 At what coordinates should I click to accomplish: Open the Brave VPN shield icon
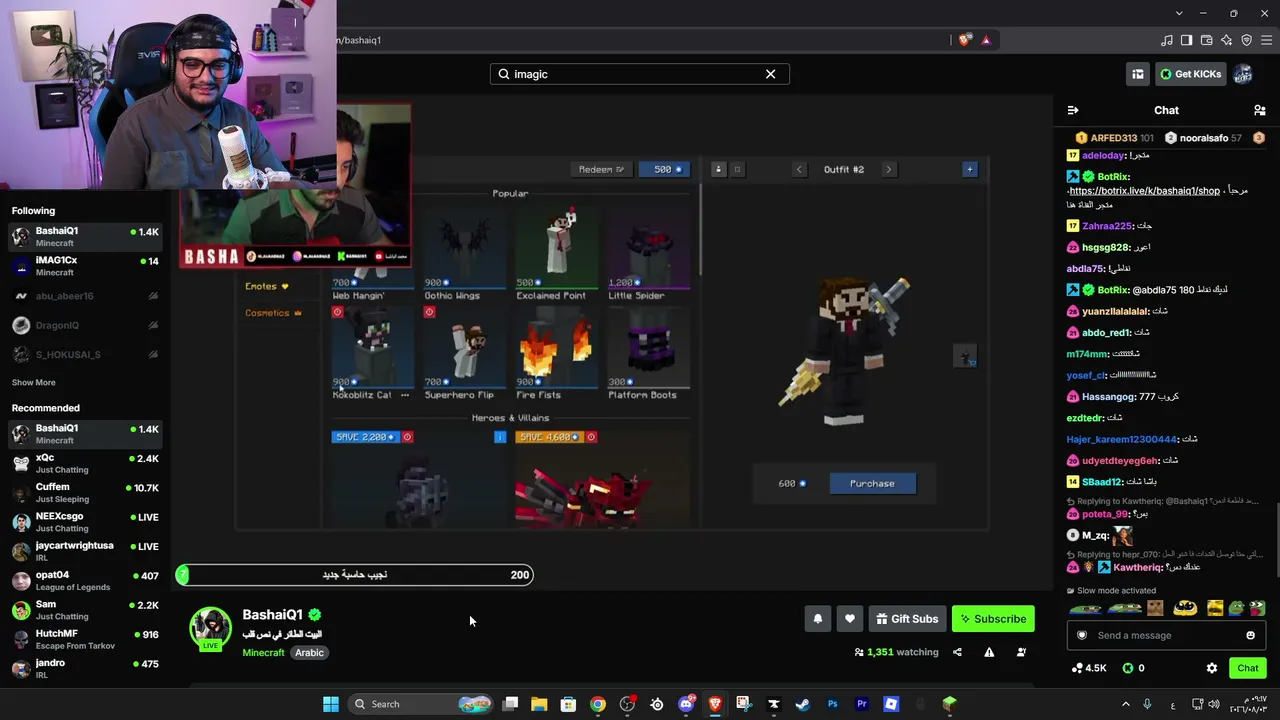click(x=1247, y=40)
